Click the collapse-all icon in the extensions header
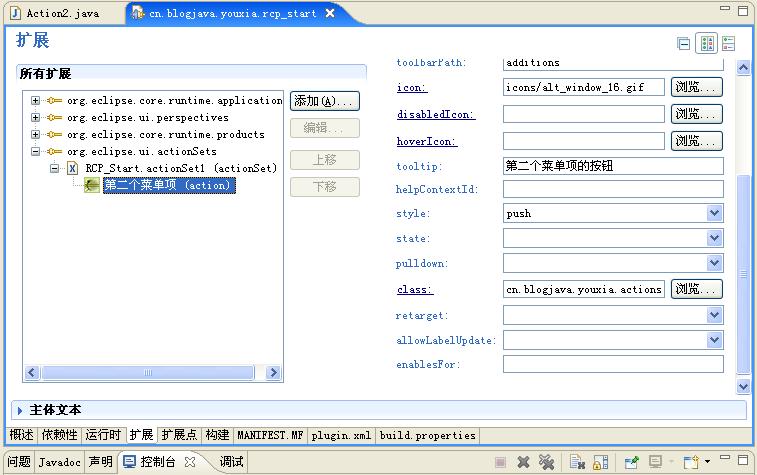Viewport: 757px width, 475px height. [684, 44]
